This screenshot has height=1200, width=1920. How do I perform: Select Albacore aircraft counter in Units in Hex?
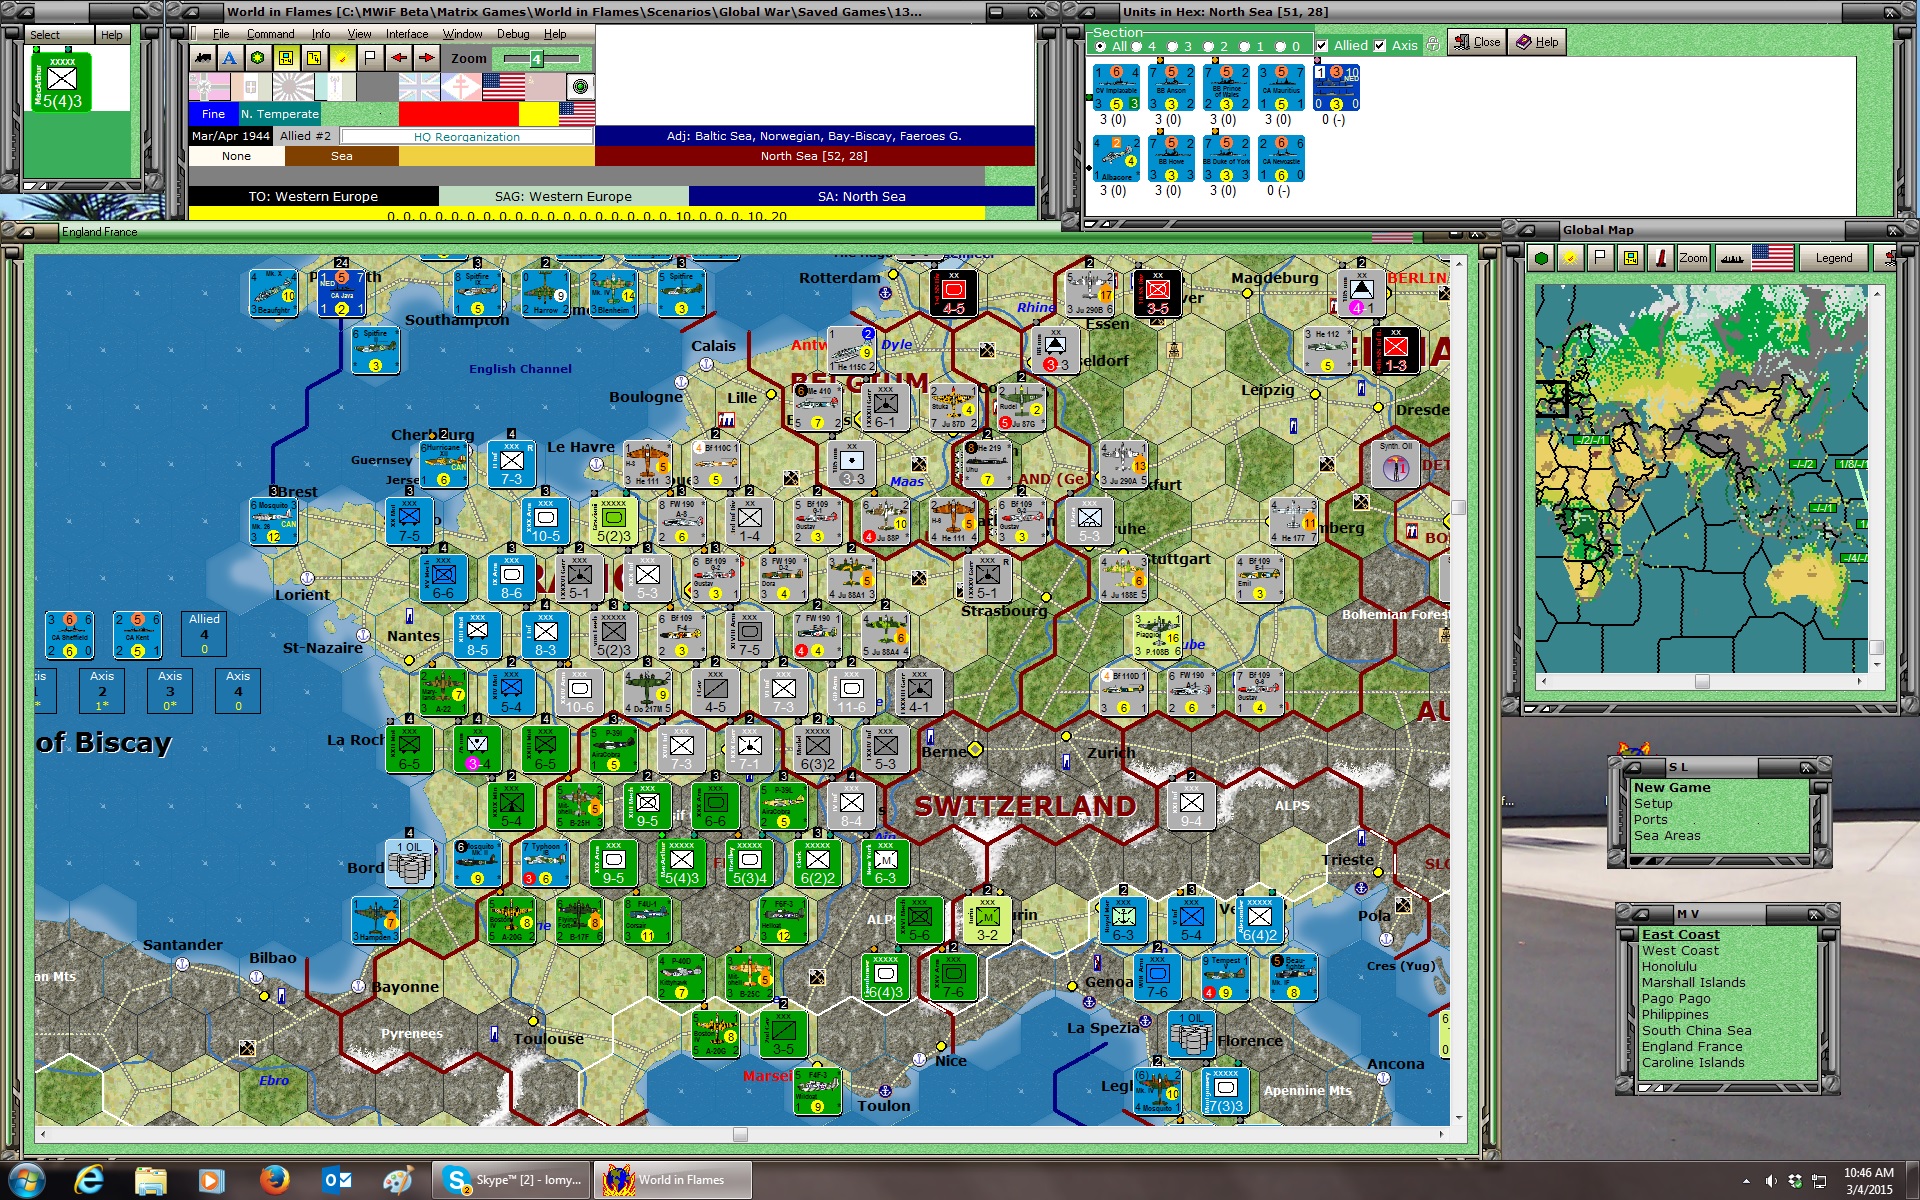[1116, 159]
